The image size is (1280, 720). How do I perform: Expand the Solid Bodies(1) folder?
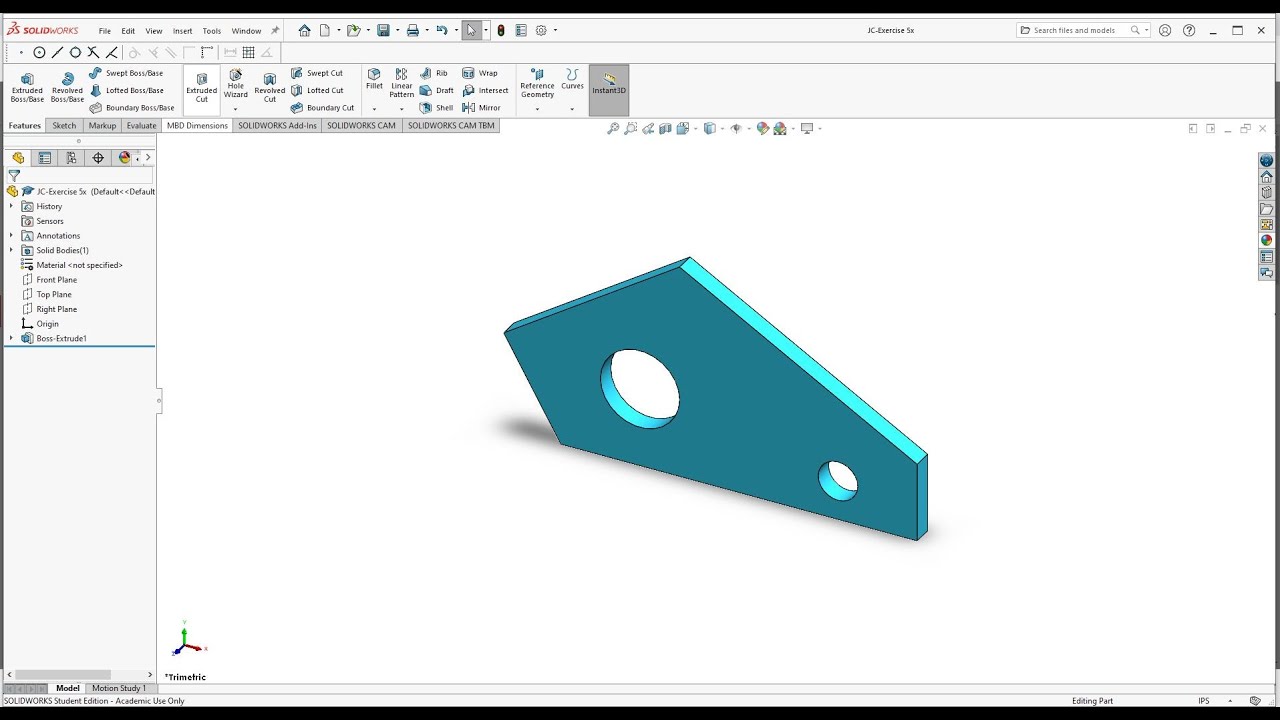tap(11, 250)
